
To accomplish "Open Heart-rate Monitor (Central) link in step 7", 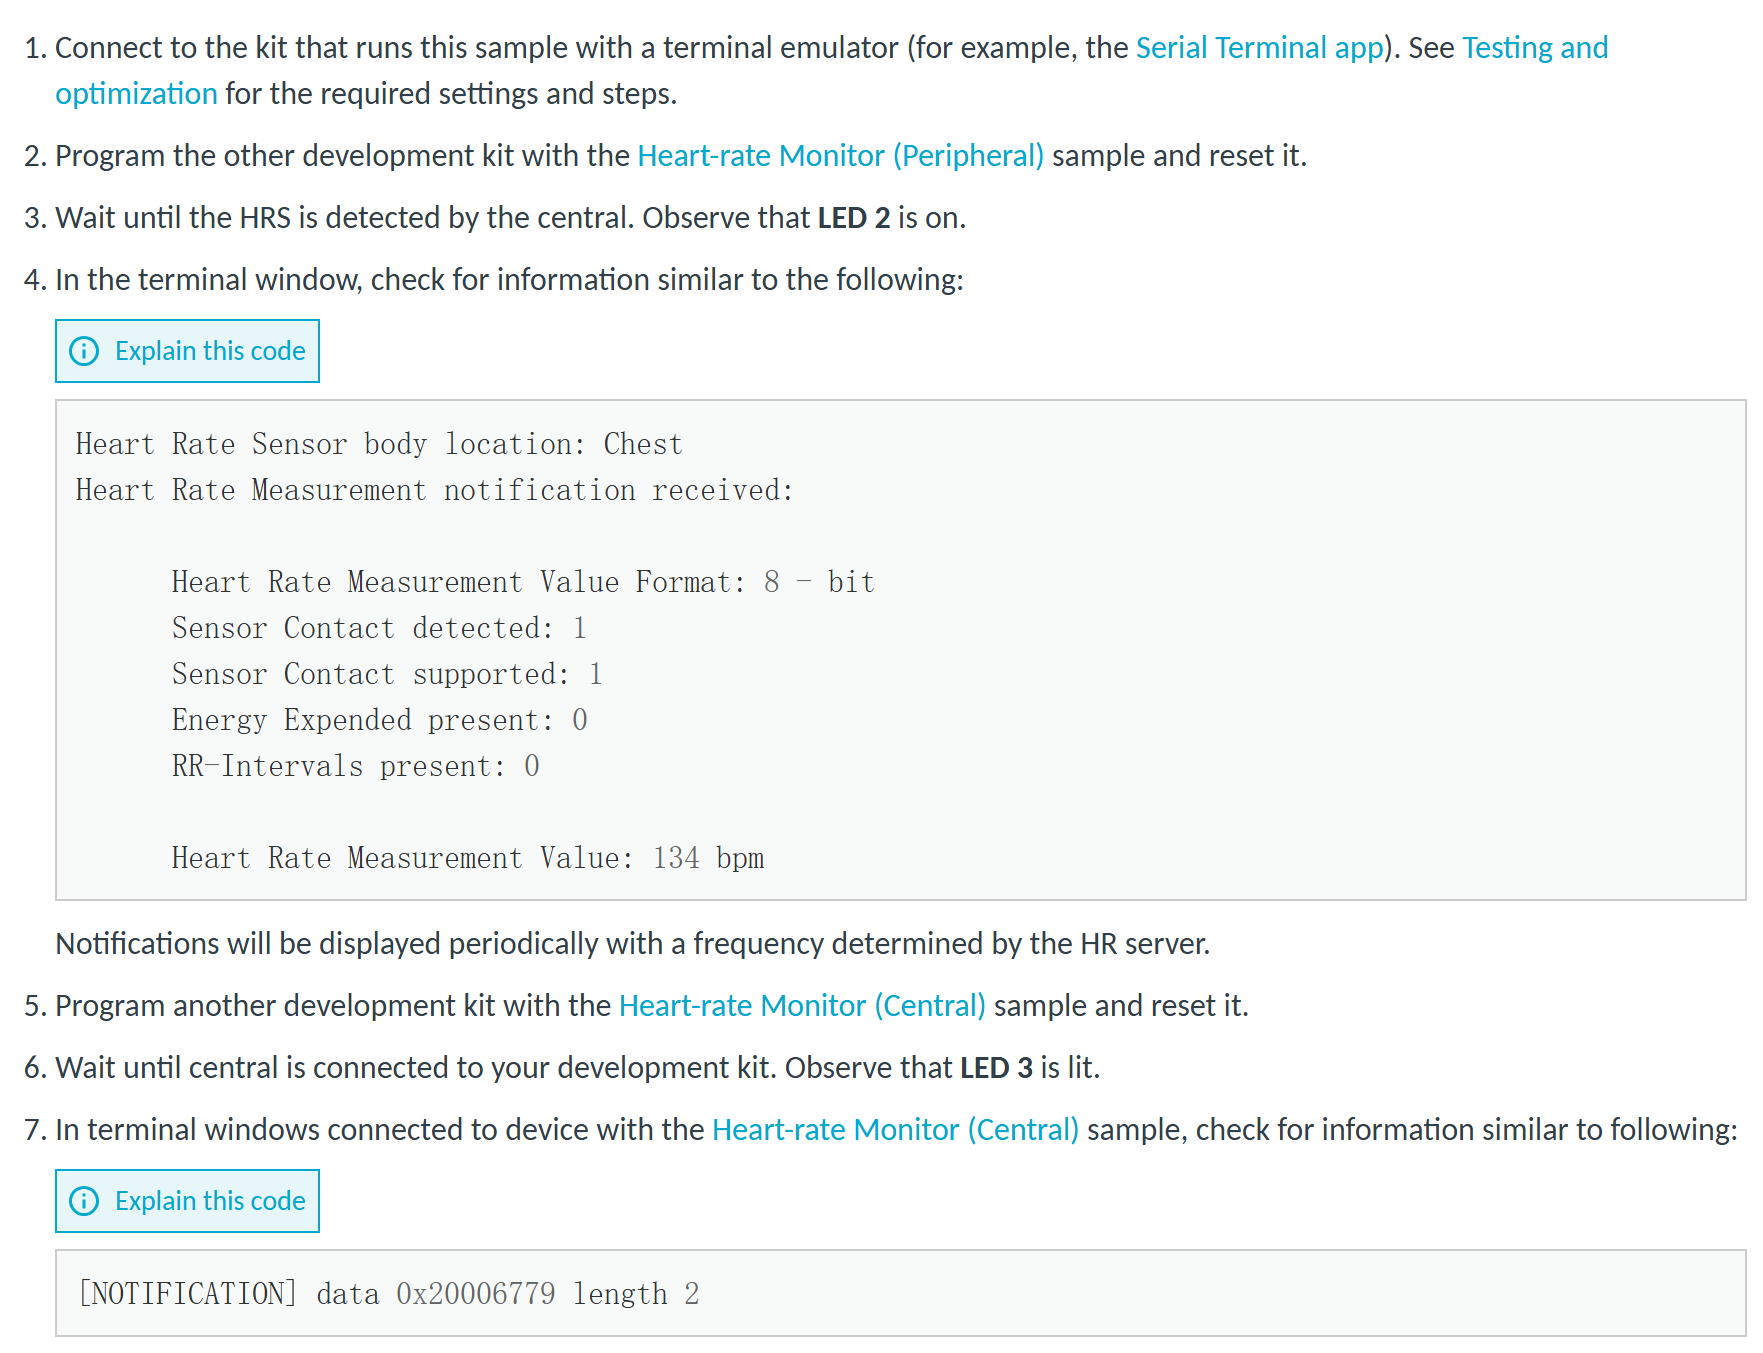I will (895, 1130).
